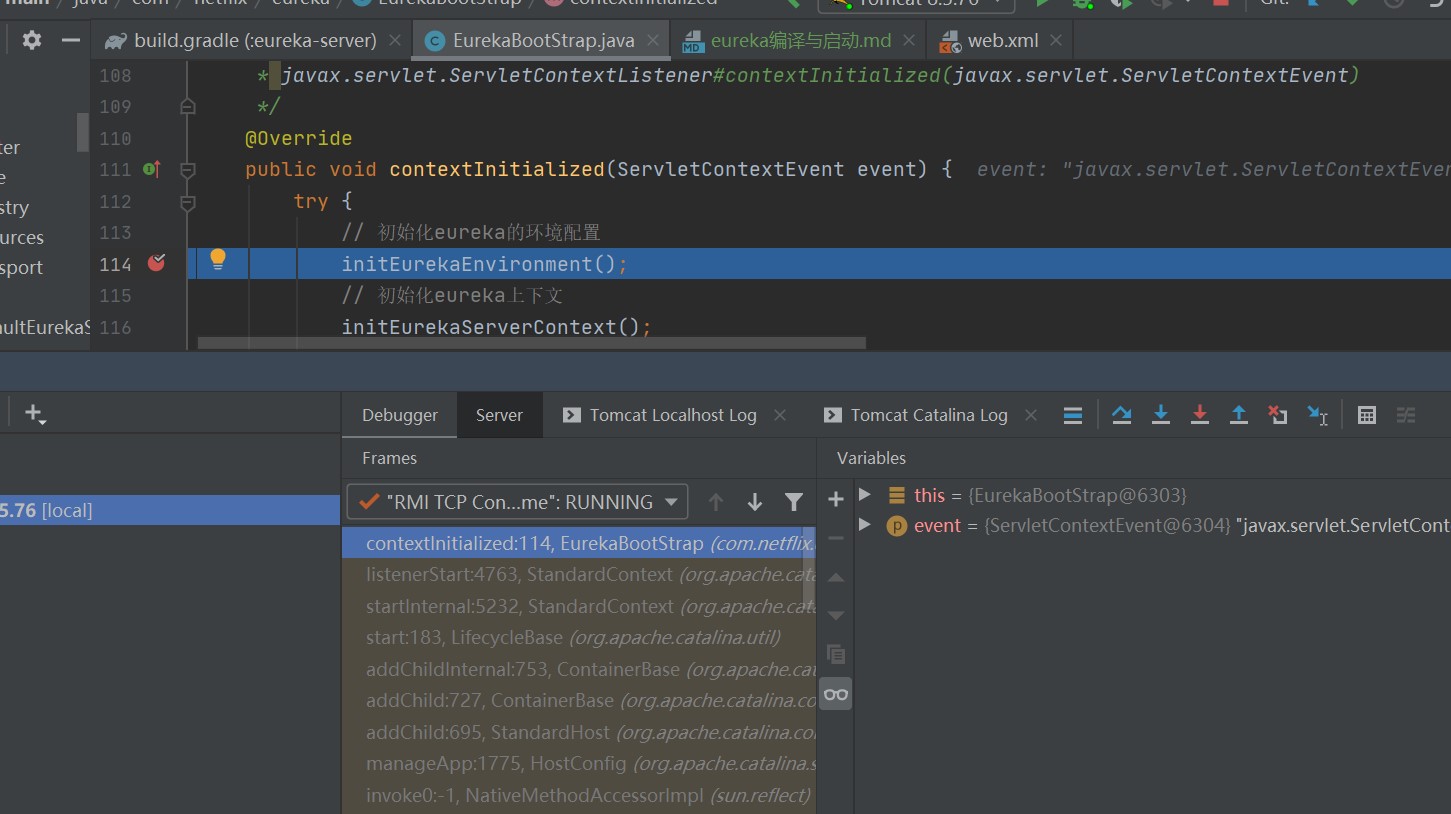Click line number 113 in gutter
This screenshot has height=814, width=1451.
pos(115,232)
